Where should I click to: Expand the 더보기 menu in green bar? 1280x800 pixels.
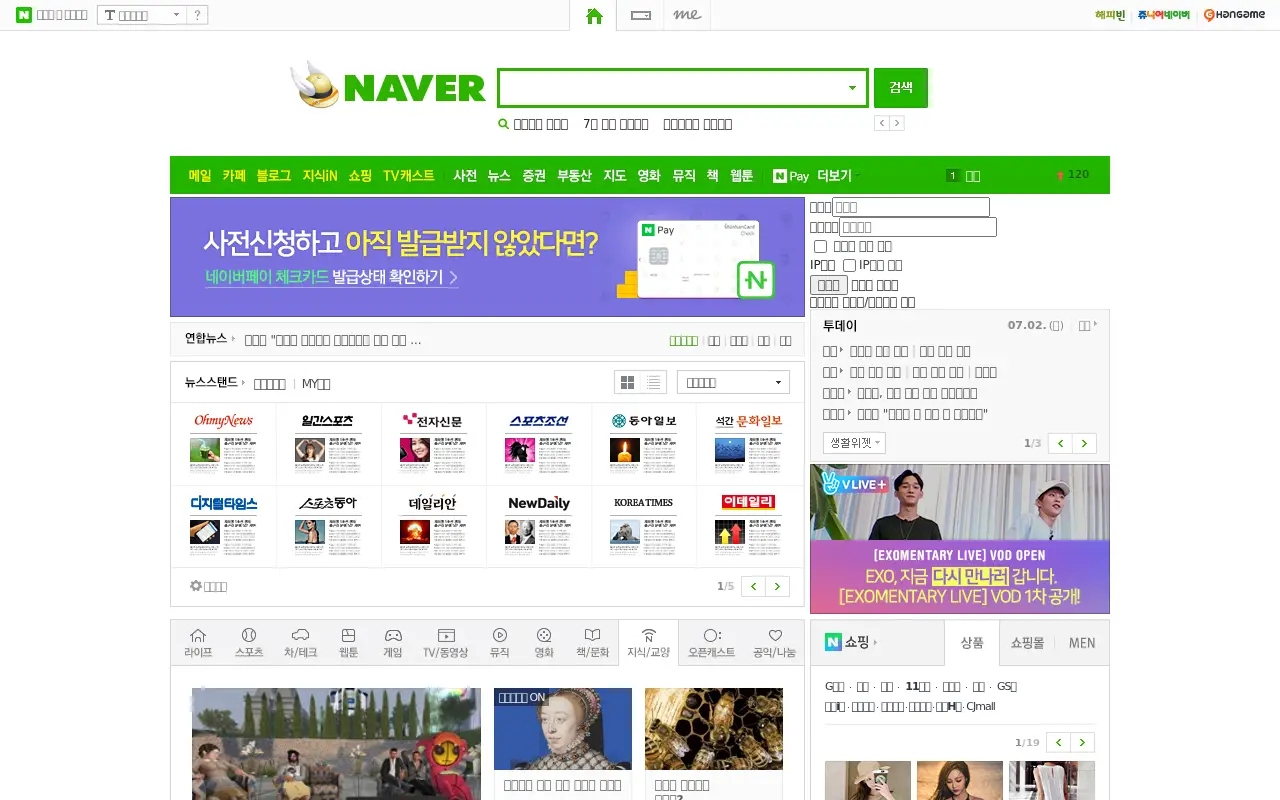[x=838, y=176]
